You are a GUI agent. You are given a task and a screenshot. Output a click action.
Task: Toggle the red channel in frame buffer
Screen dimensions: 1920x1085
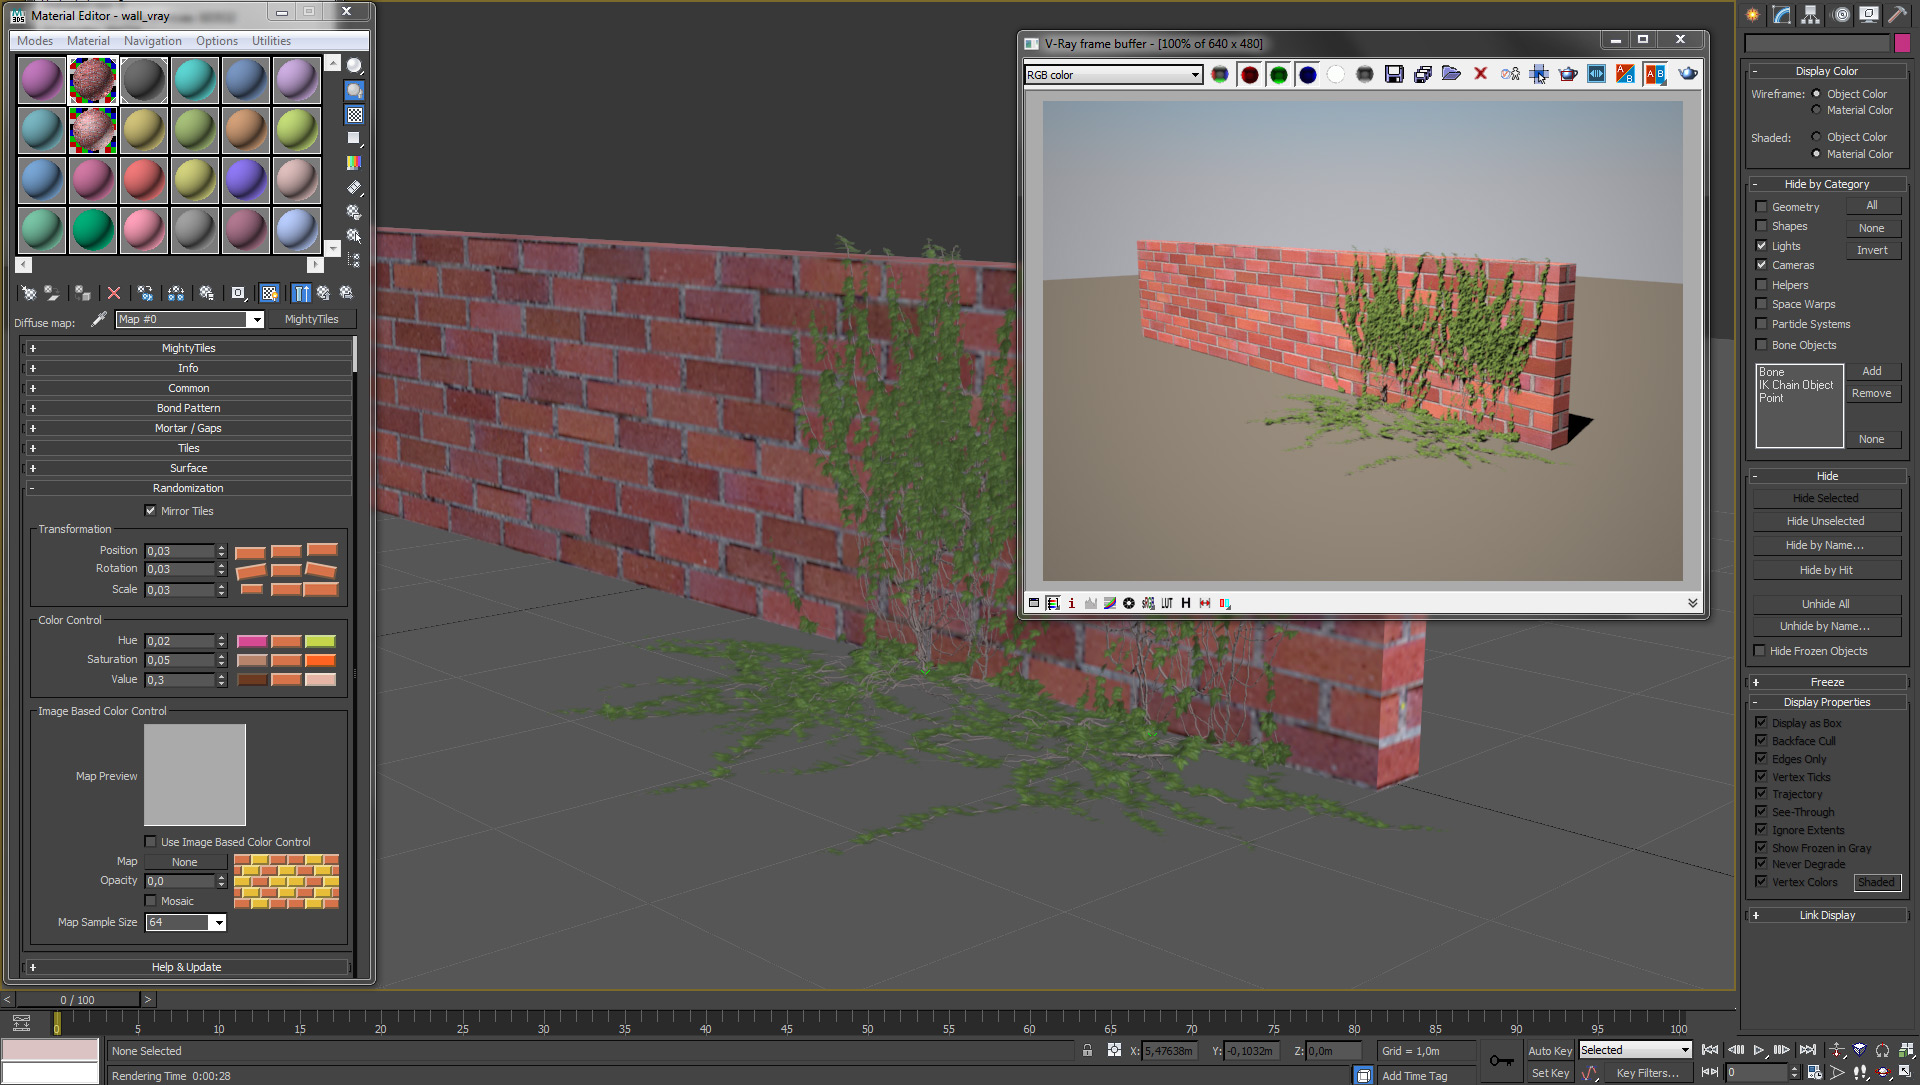1249,74
